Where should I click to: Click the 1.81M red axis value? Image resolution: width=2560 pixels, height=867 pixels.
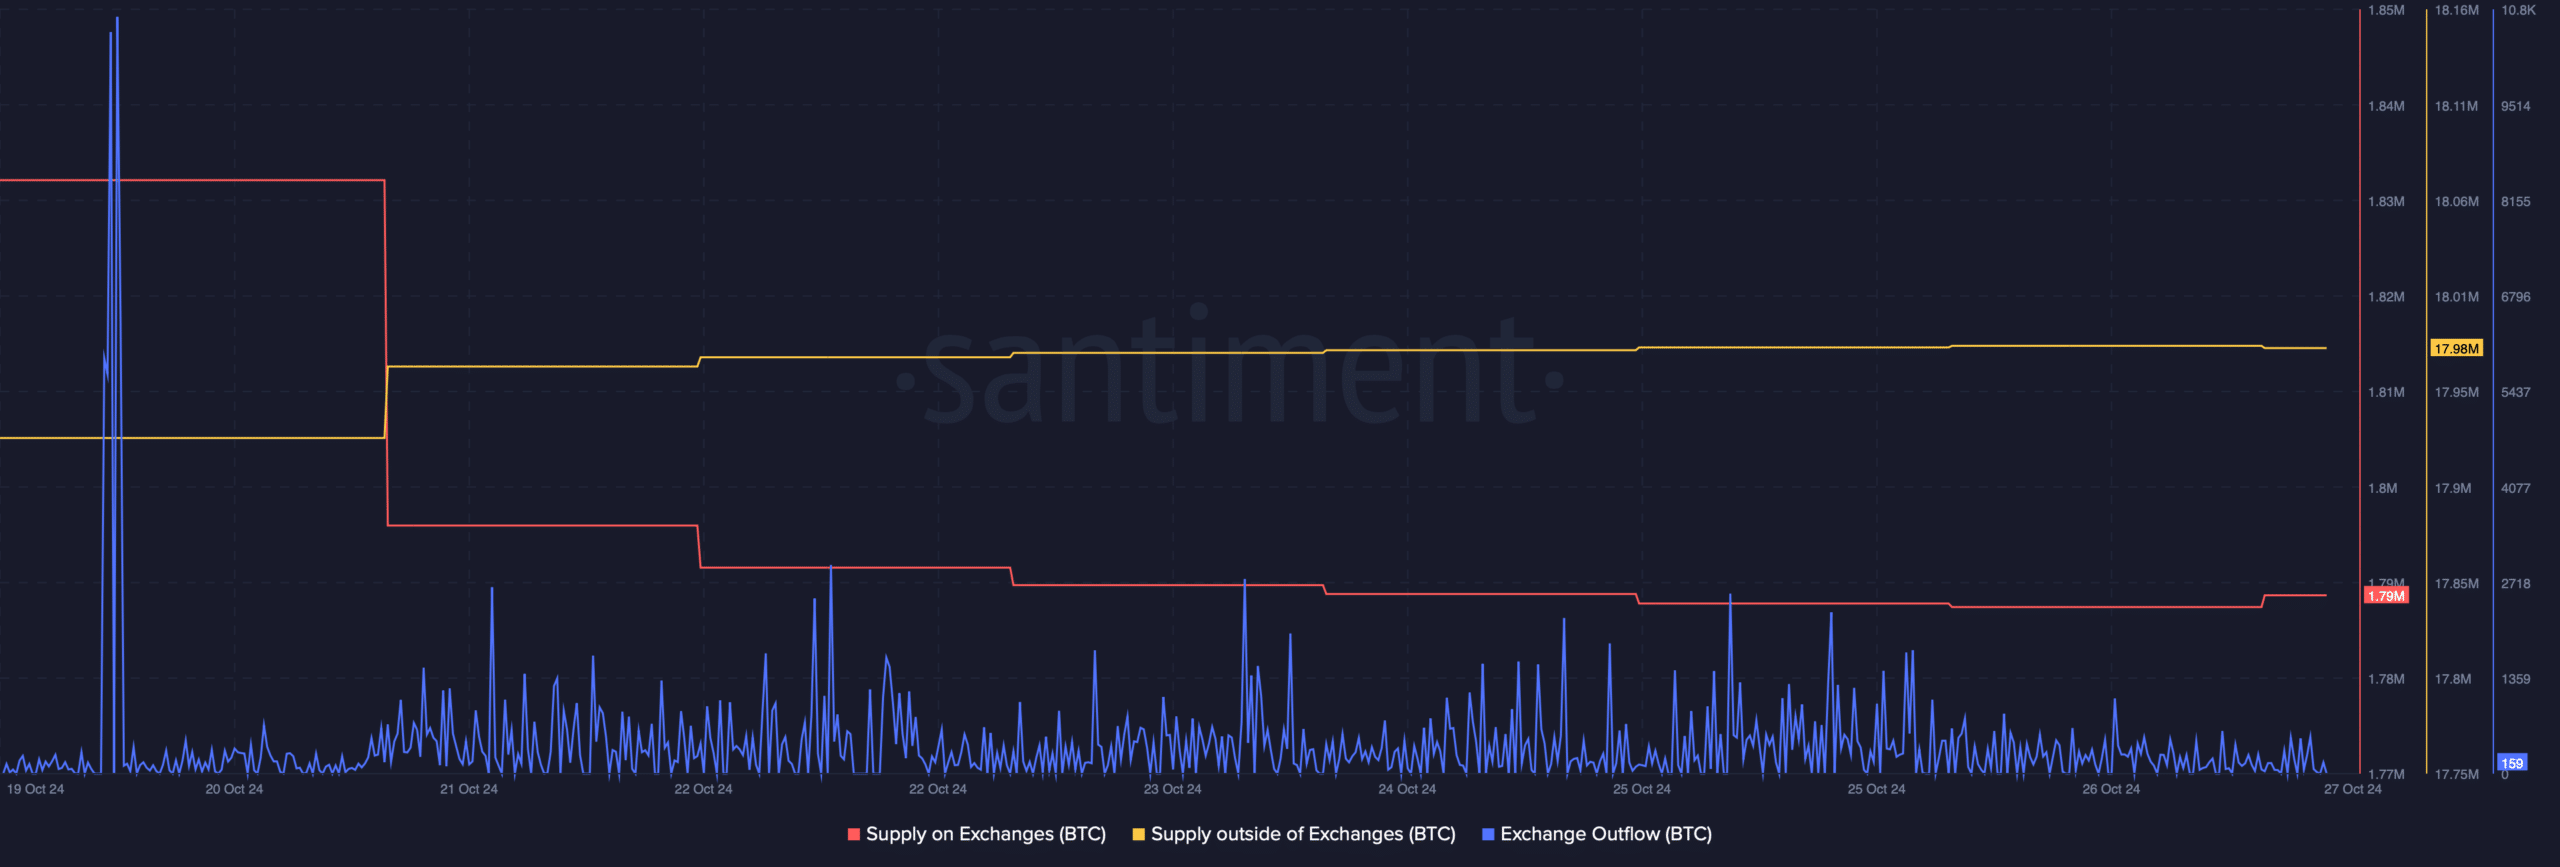pyautogui.click(x=2386, y=392)
